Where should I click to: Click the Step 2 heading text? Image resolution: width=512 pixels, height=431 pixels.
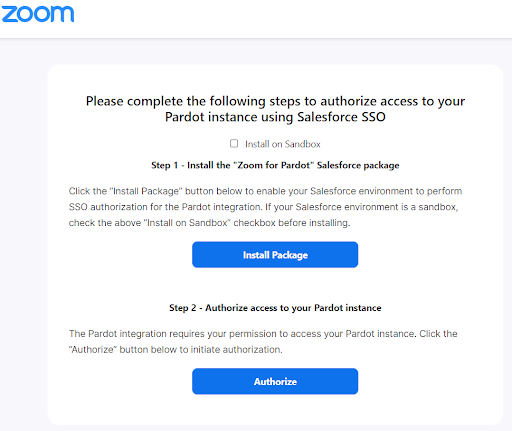pyautogui.click(x=275, y=308)
